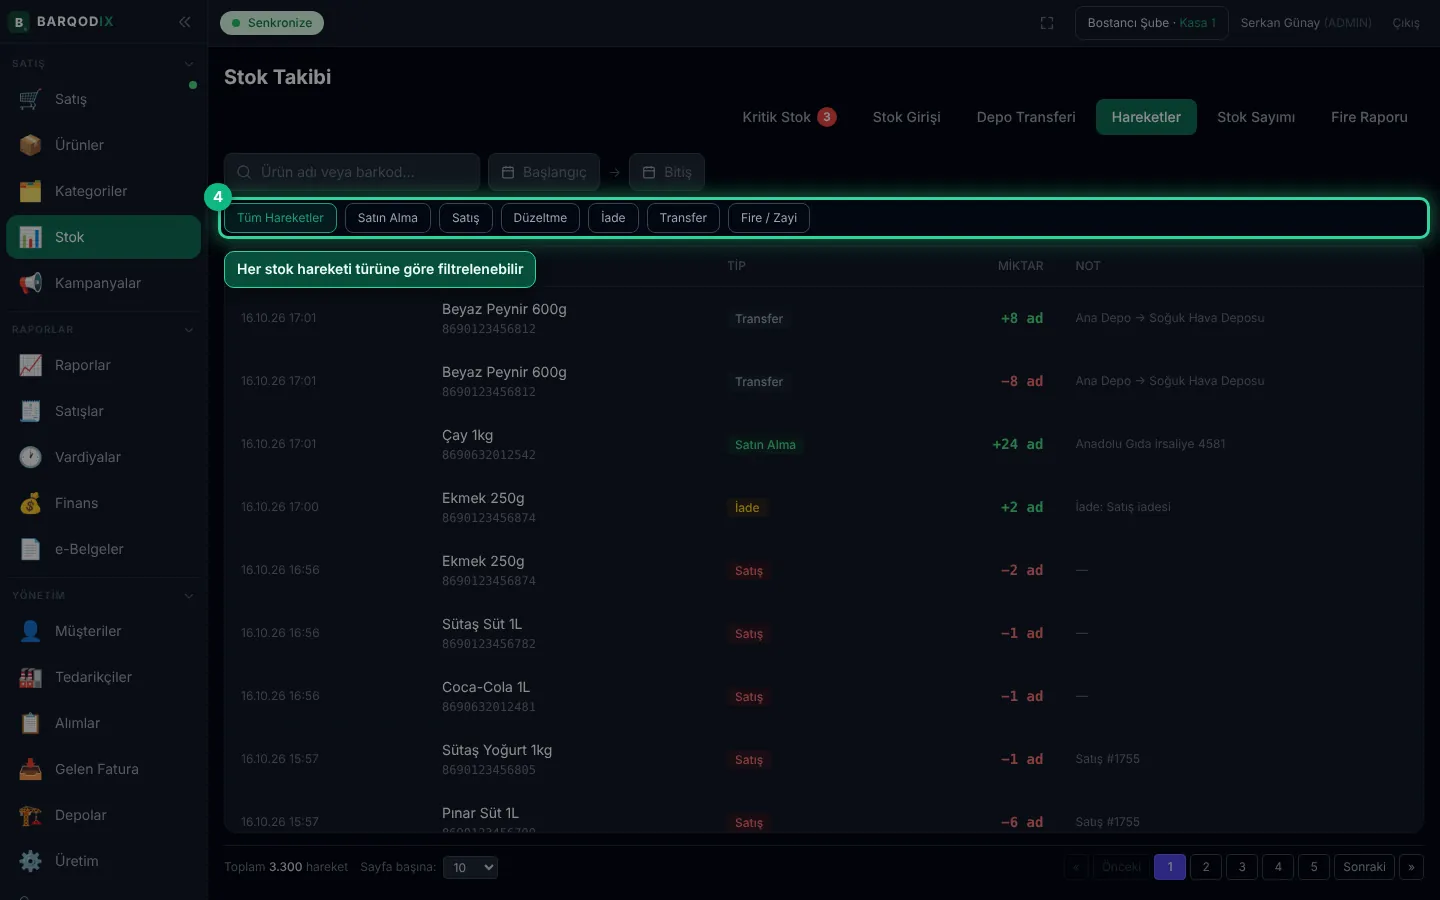This screenshot has height=900, width=1440.
Task: Open the Kampanyalar megaphone icon
Action: click(30, 283)
